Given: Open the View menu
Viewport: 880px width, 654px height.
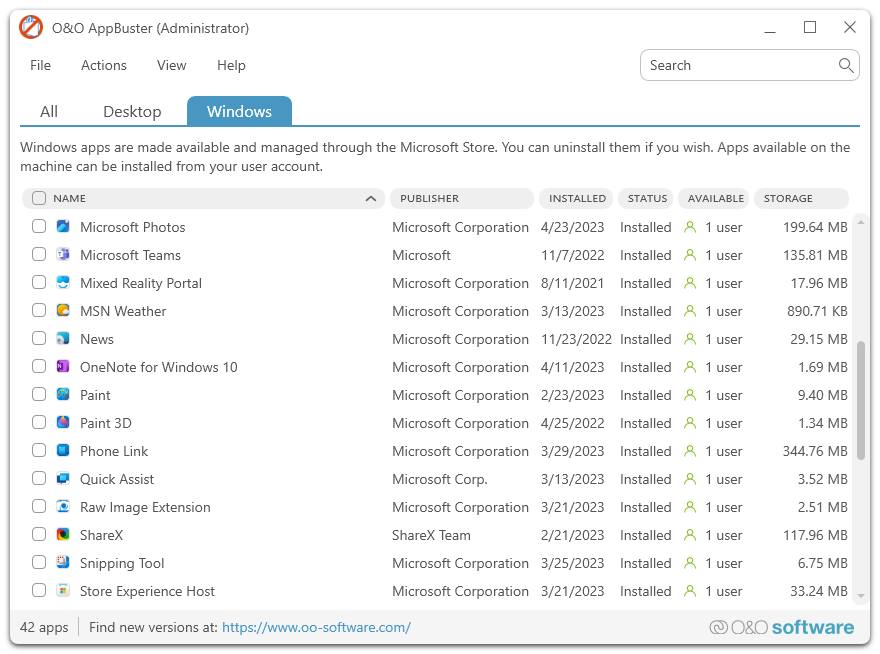Looking at the screenshot, I should pyautogui.click(x=171, y=66).
